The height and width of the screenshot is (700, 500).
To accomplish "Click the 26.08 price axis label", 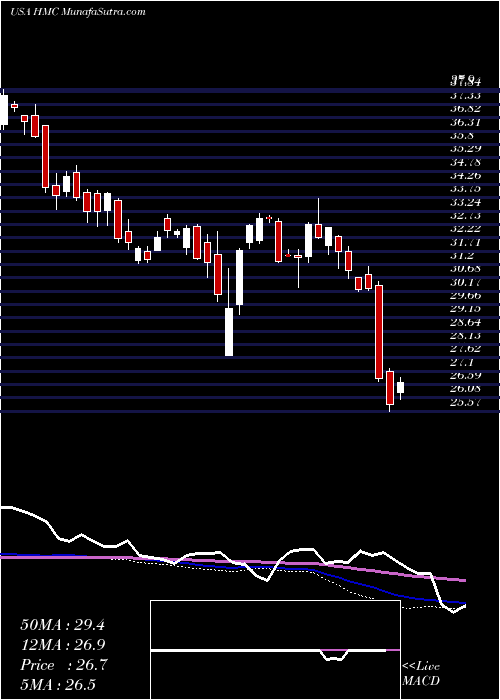I will coord(465,389).
